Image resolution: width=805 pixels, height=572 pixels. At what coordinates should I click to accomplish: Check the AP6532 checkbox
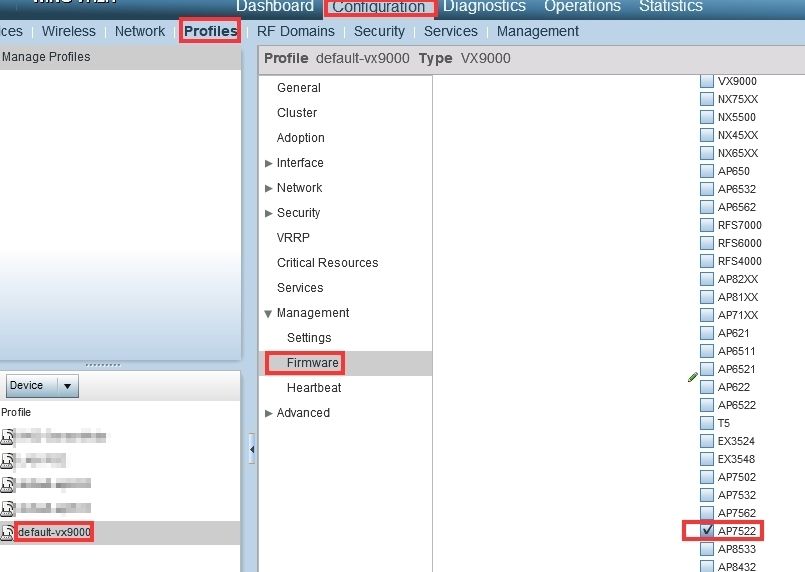coord(707,189)
